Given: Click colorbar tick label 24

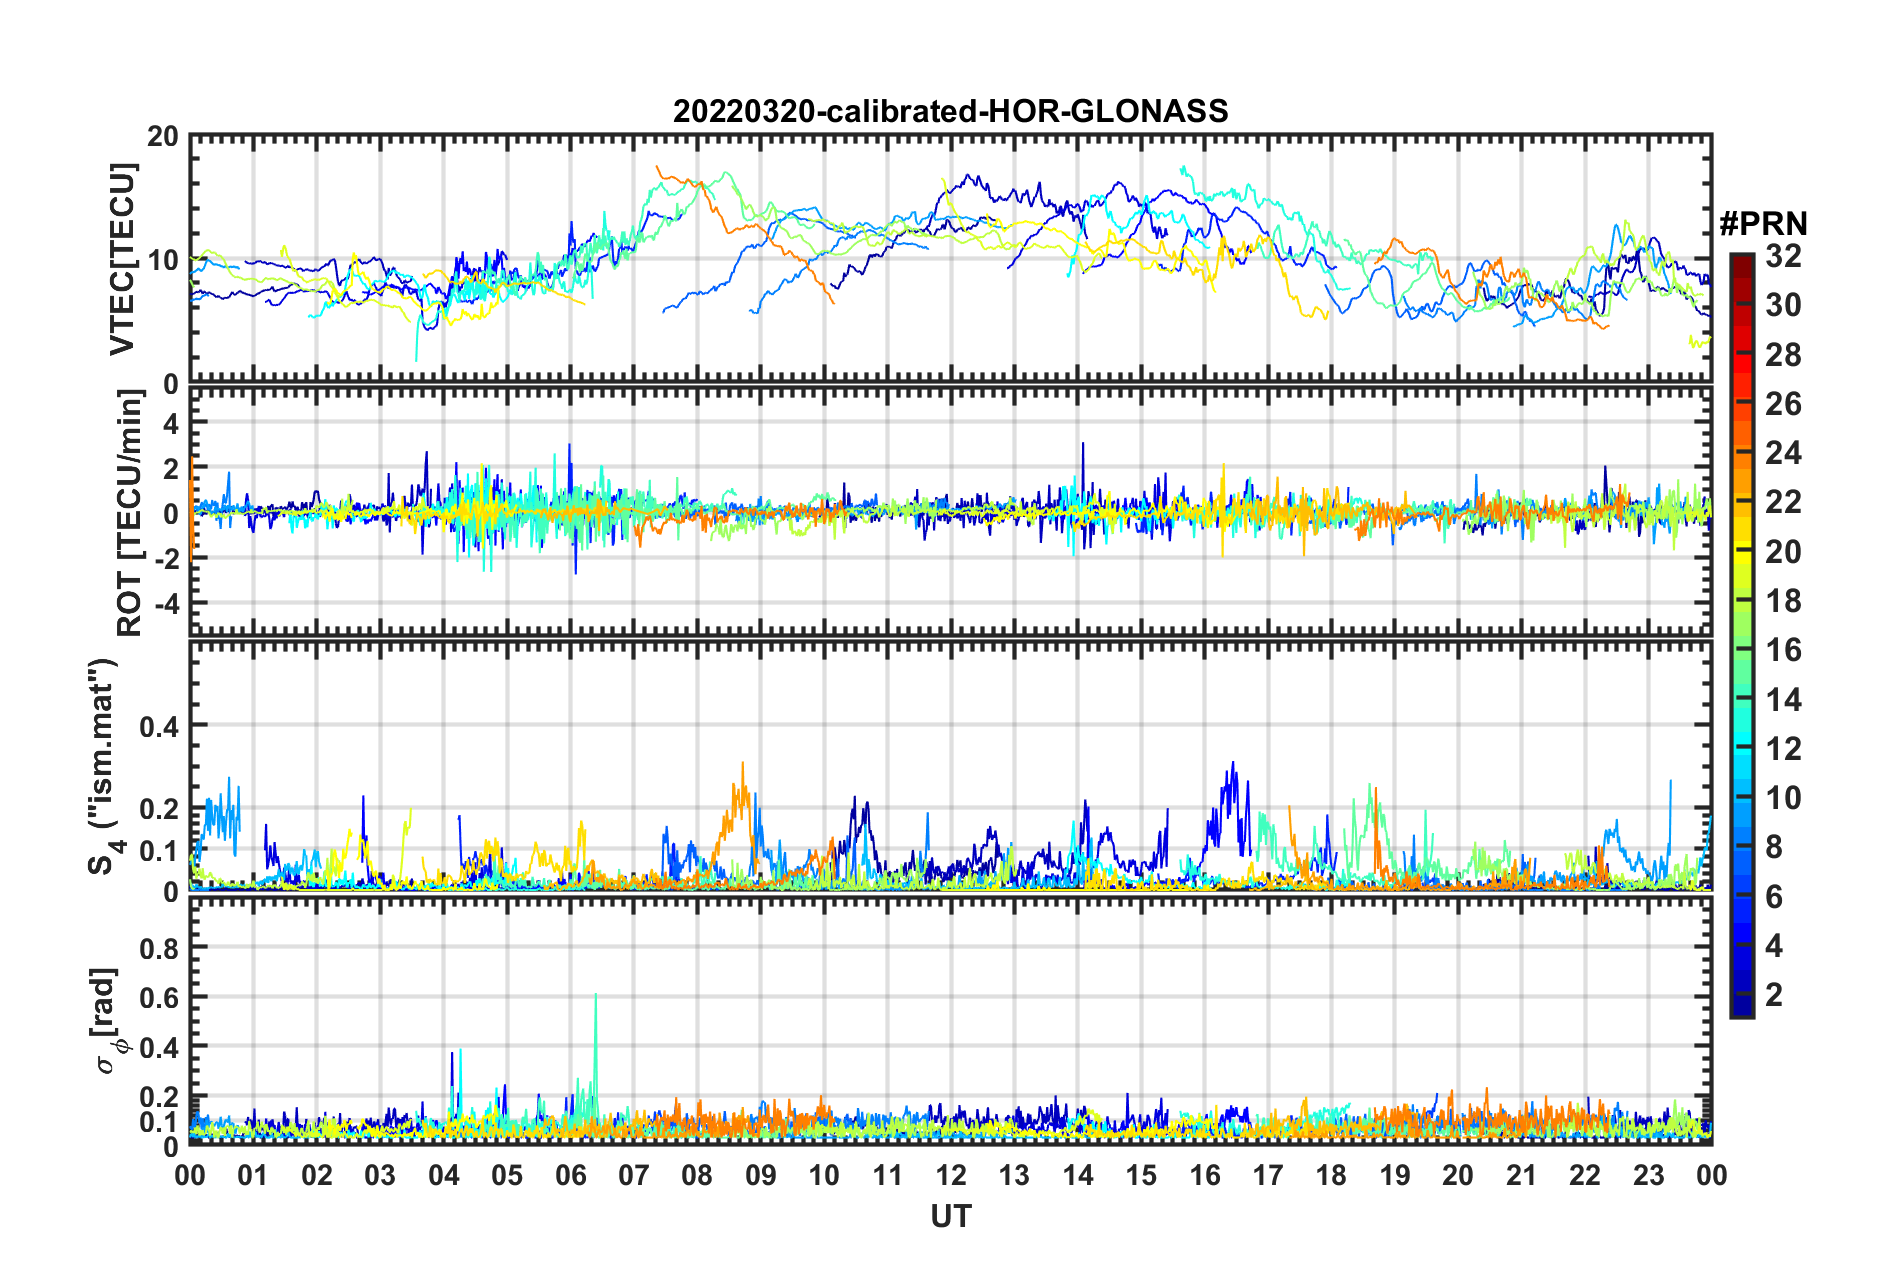Looking at the screenshot, I should (1783, 453).
